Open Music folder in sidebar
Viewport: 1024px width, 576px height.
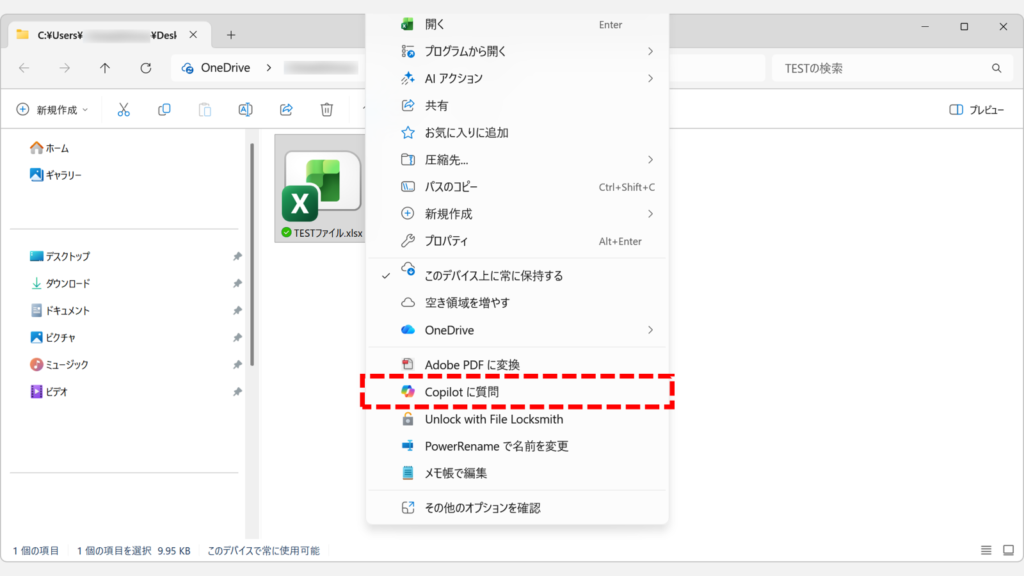tap(59, 365)
